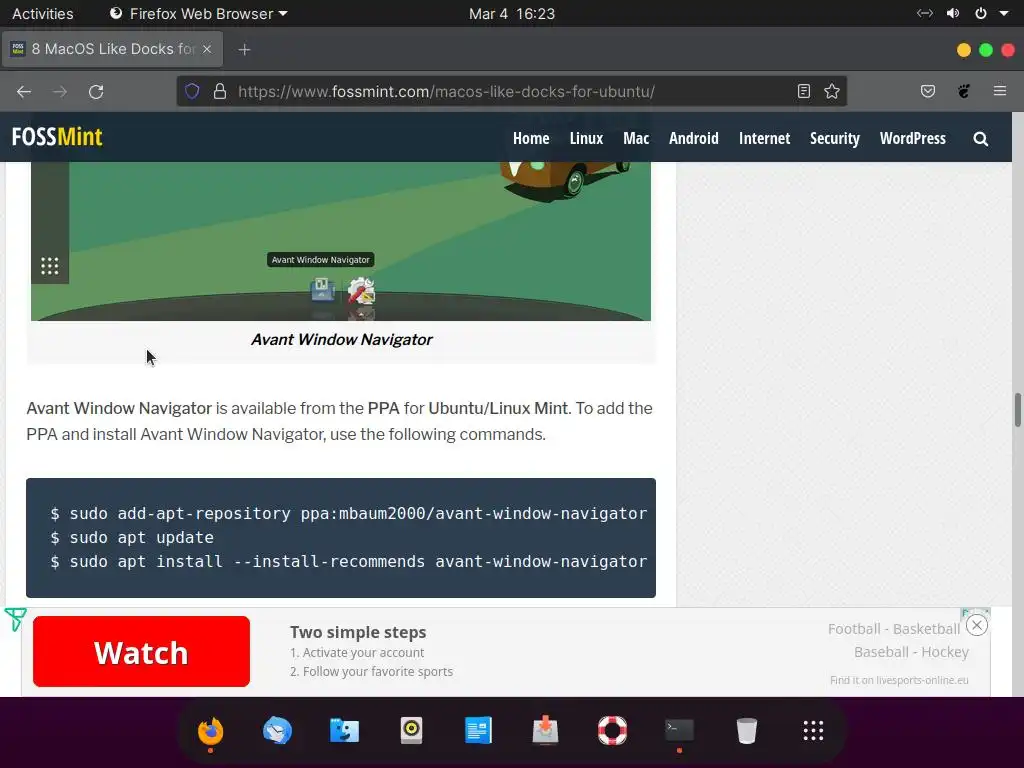
Task: Click 'Find it on livesports-online.eu' text
Action: pyautogui.click(x=899, y=680)
